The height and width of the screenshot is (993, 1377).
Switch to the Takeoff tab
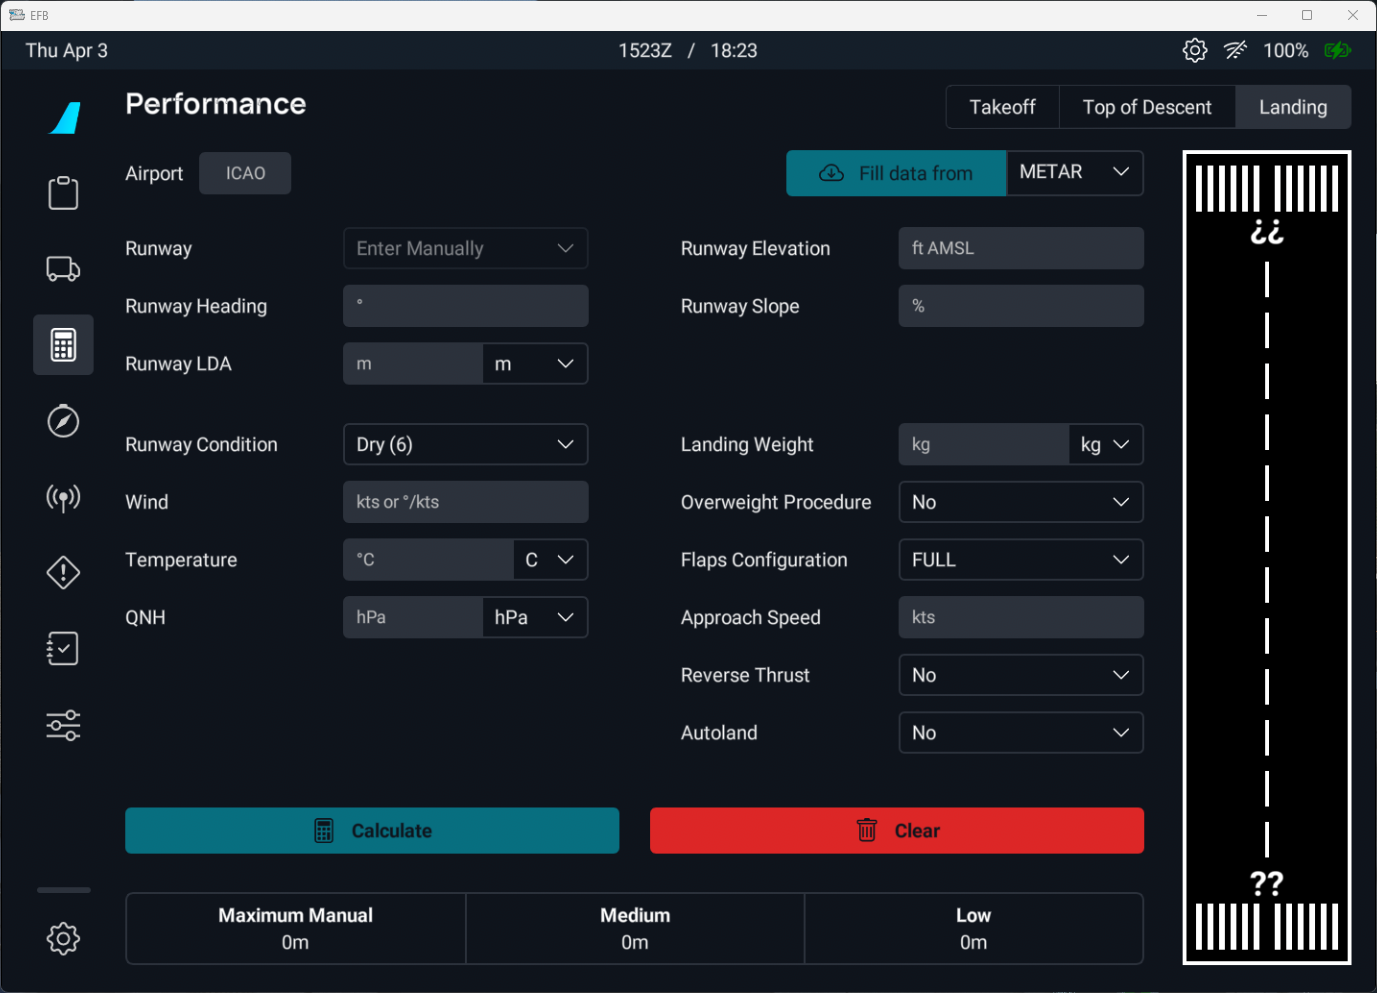pyautogui.click(x=1002, y=107)
